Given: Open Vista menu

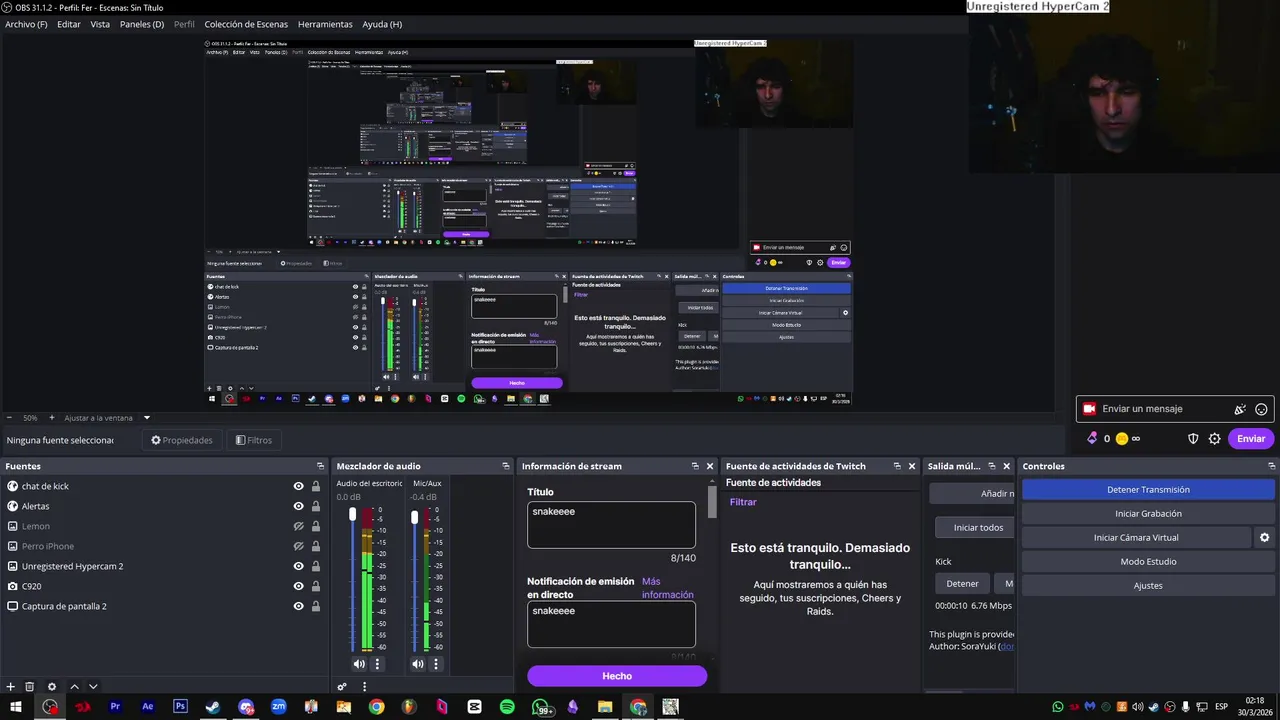Looking at the screenshot, I should [x=100, y=24].
